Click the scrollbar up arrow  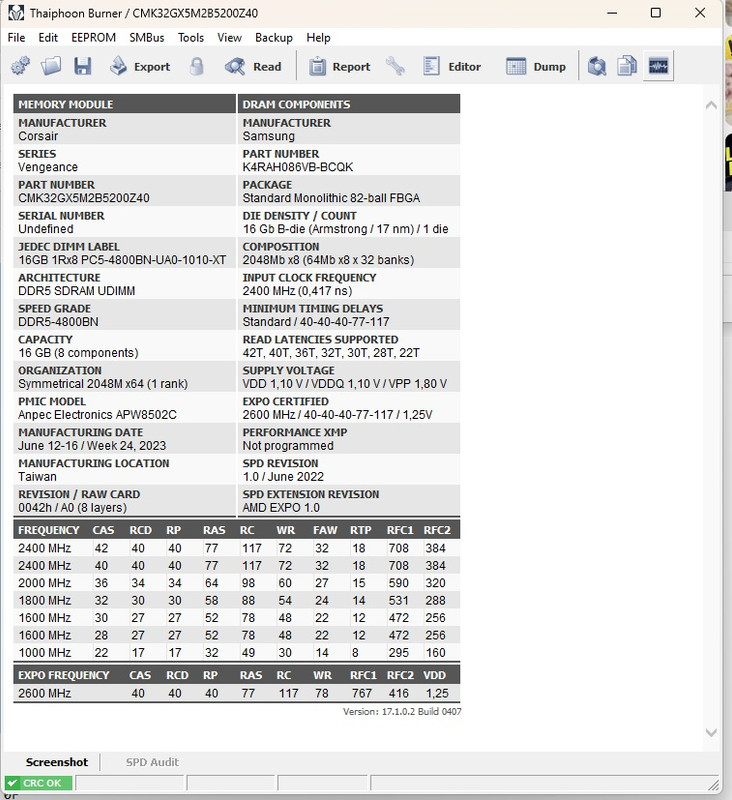pos(711,105)
